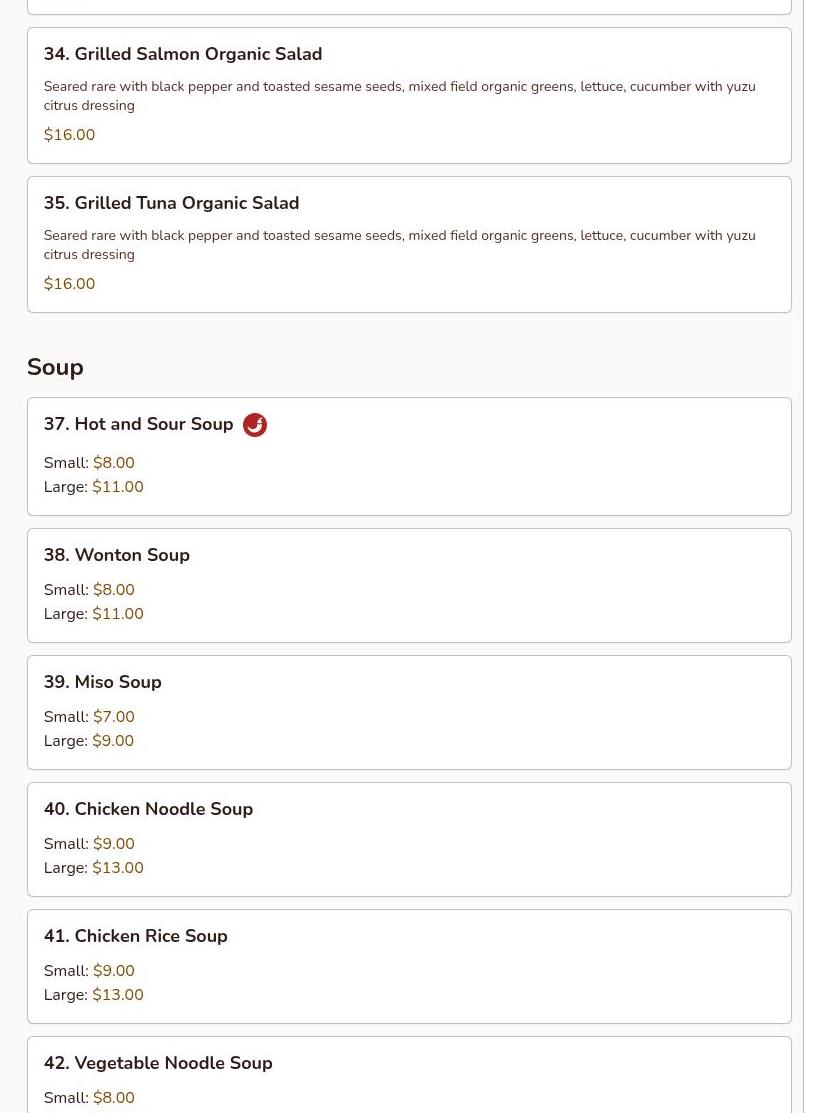
Task: Click the Soup section heading
Action: point(55,367)
